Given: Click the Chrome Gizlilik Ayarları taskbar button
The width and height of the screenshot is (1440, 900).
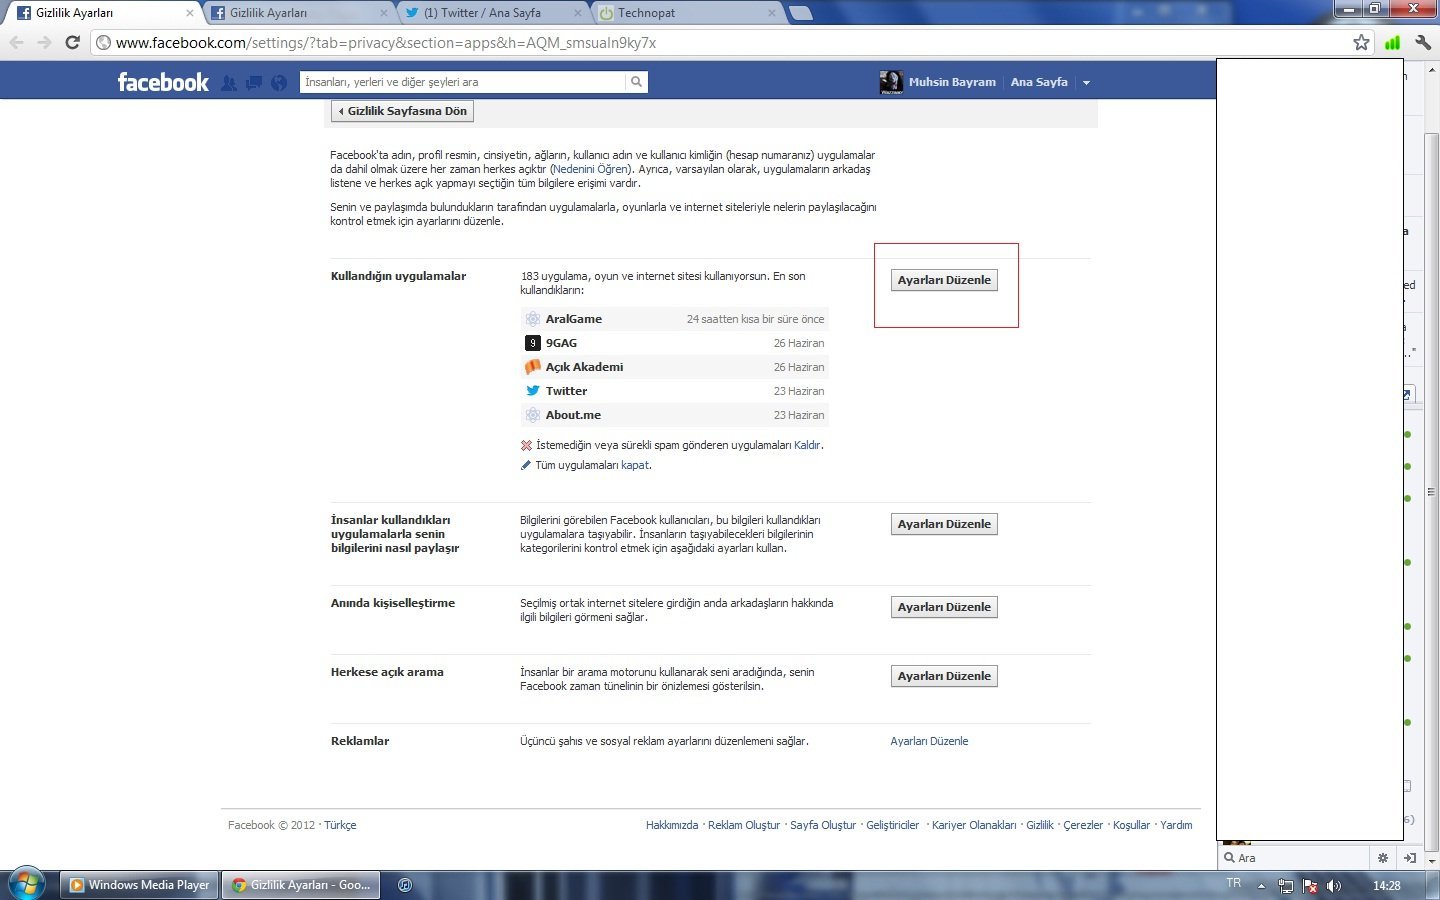Looking at the screenshot, I should [x=301, y=885].
